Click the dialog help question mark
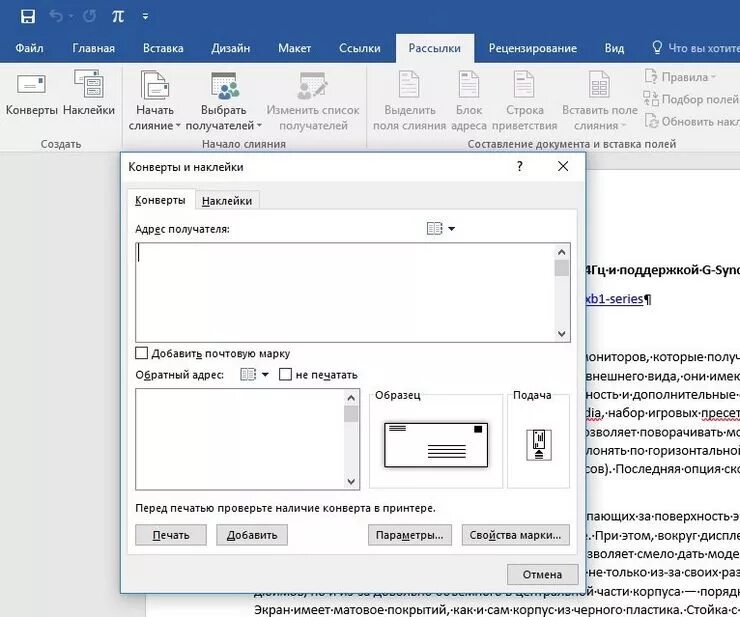The width and height of the screenshot is (740, 617). point(520,166)
